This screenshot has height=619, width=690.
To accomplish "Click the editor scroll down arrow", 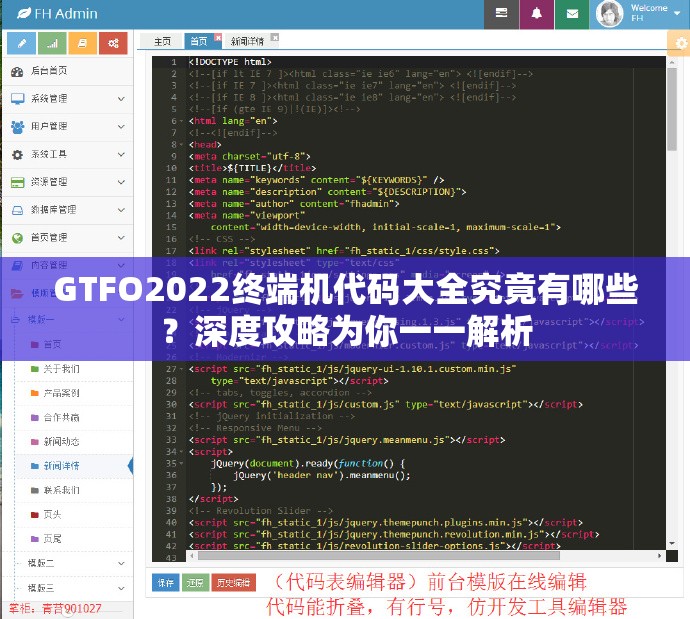I will click(x=672, y=544).
